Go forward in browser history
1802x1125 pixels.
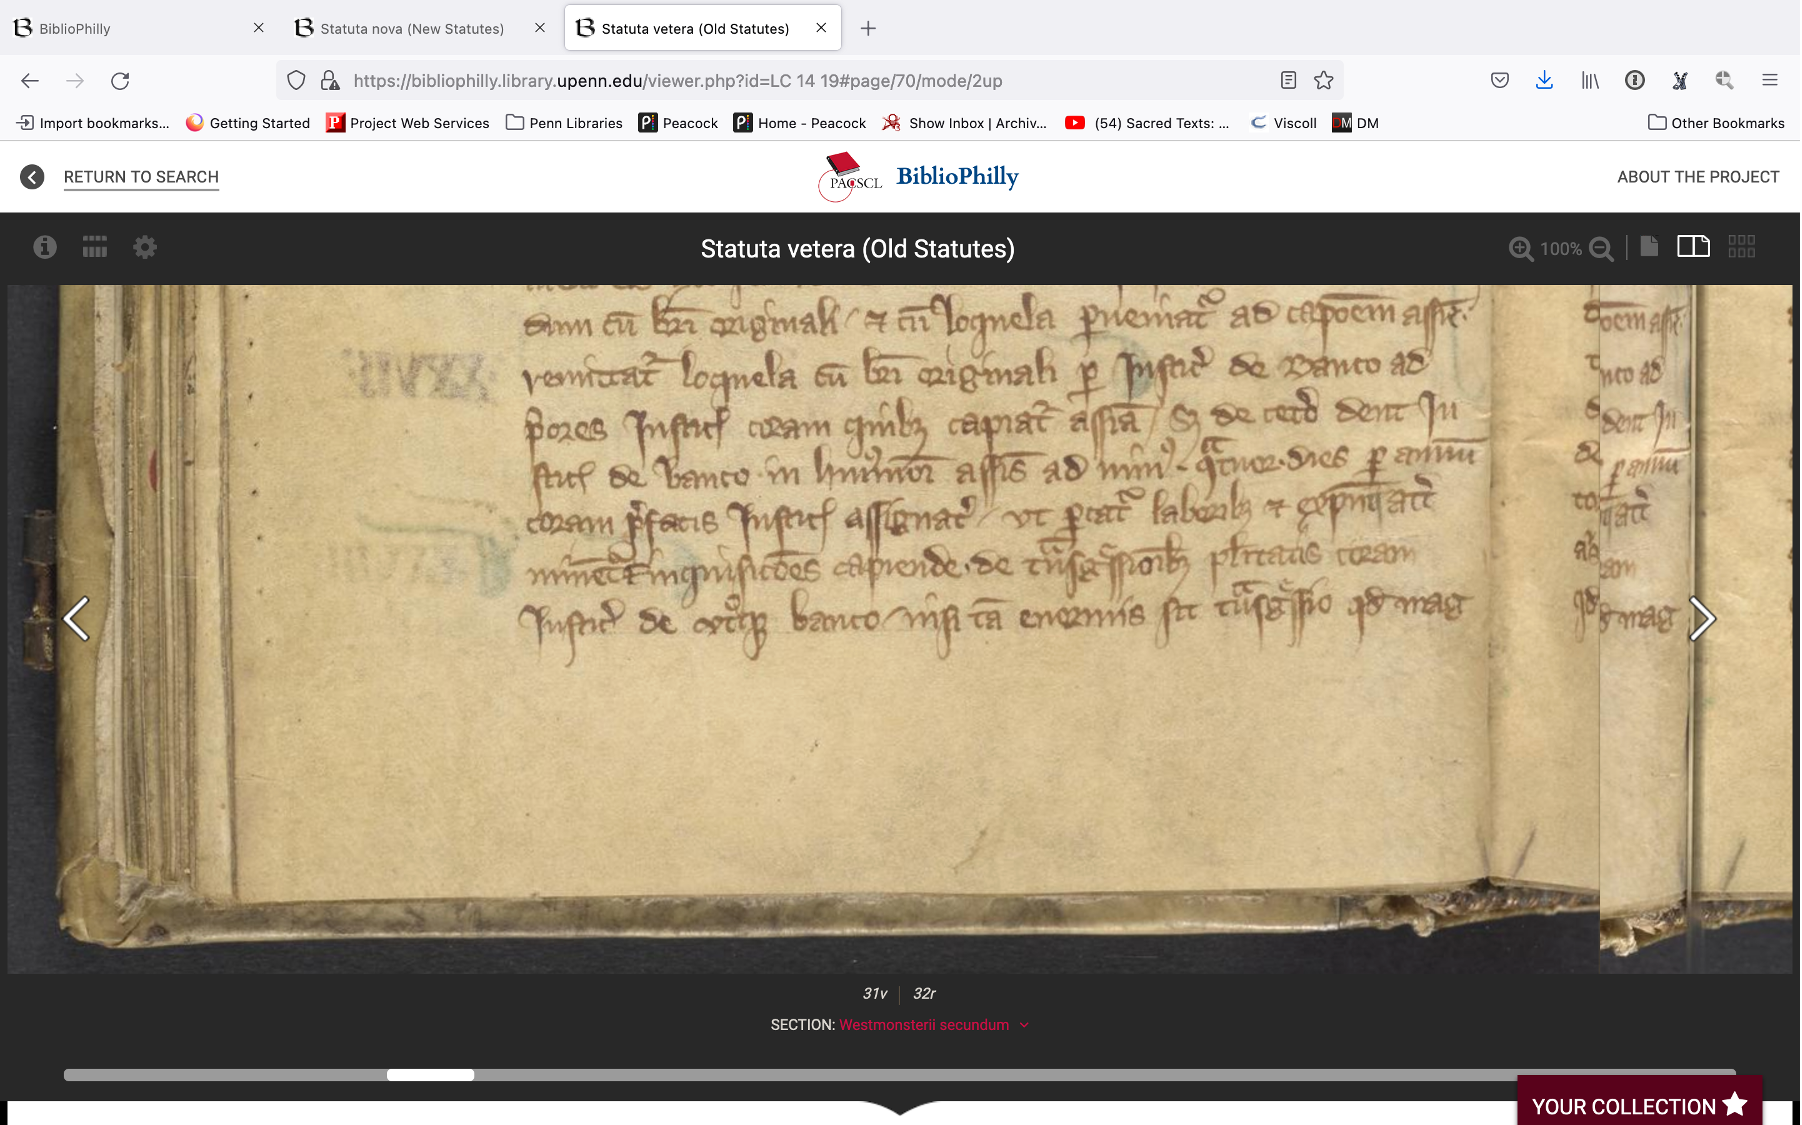click(x=75, y=81)
